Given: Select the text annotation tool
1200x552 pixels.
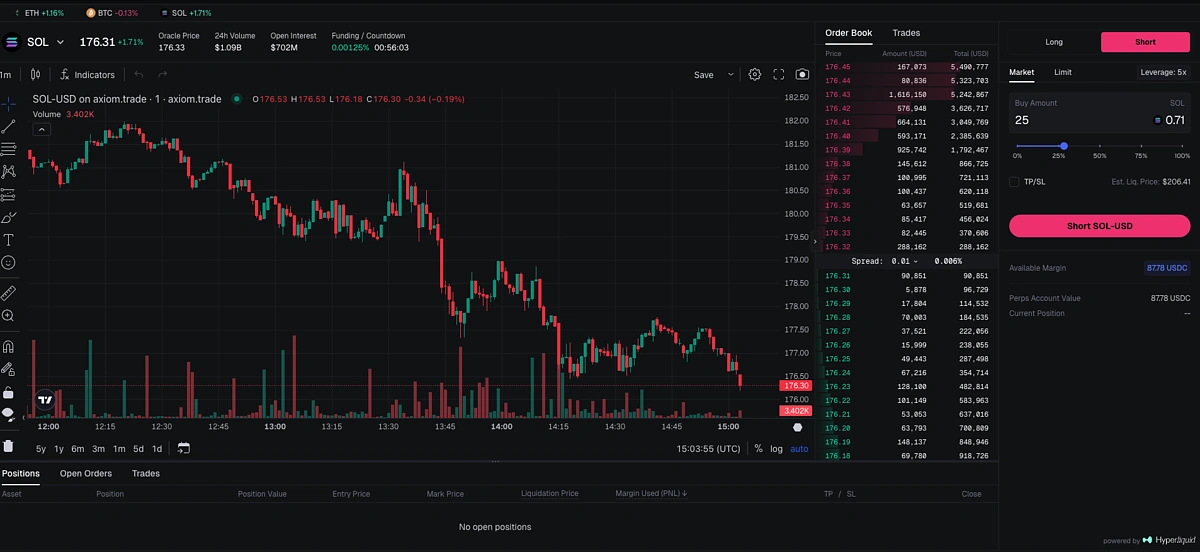Looking at the screenshot, I should tap(8, 240).
